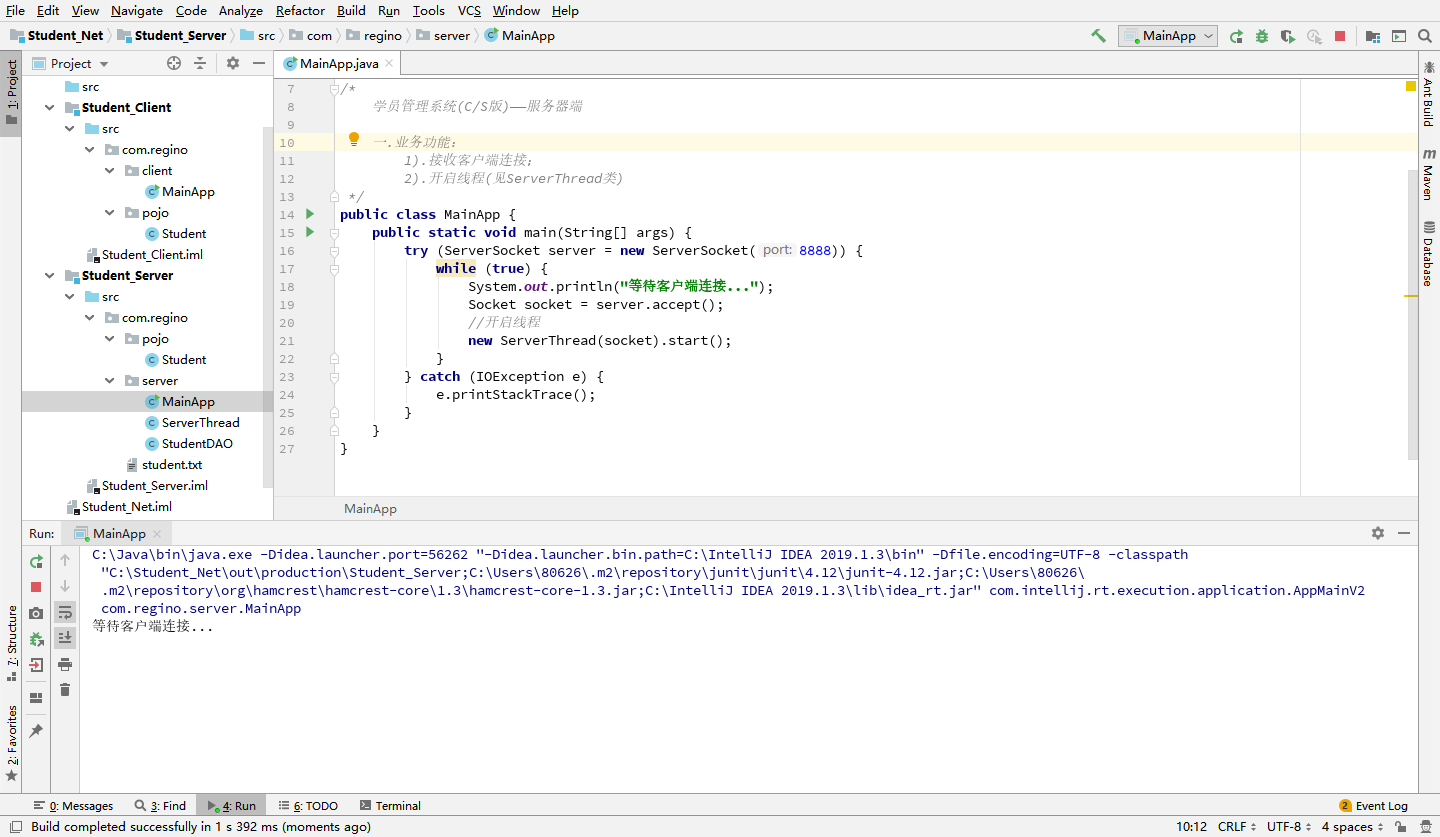The image size is (1440, 837).
Task: Click the UTF-8 encoding selector in status bar
Action: click(1289, 827)
